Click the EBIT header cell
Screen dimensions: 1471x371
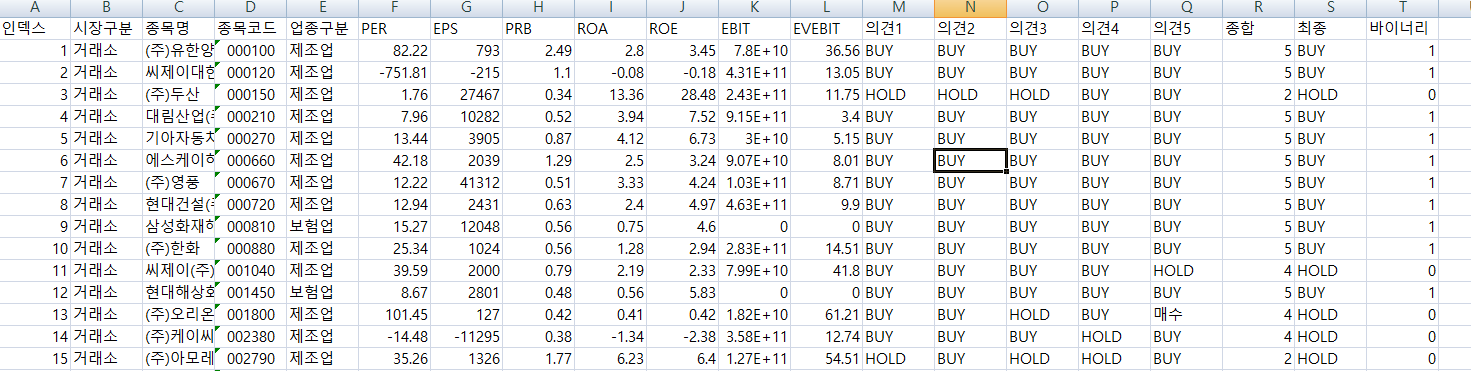(x=754, y=28)
